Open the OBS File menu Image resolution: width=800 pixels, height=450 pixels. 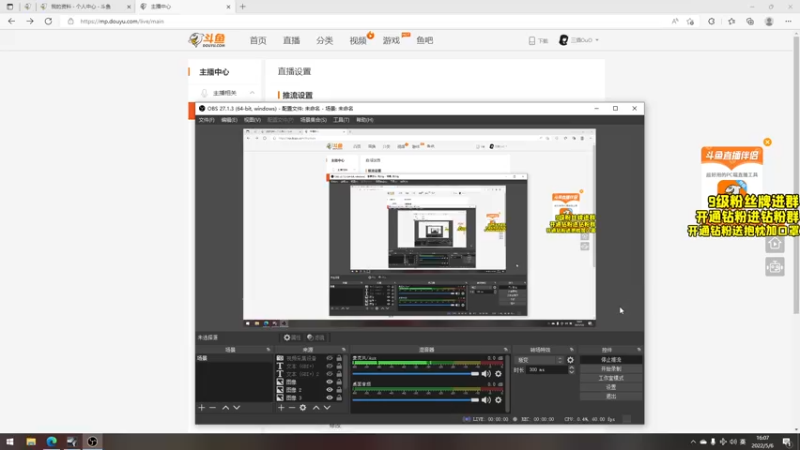206,120
